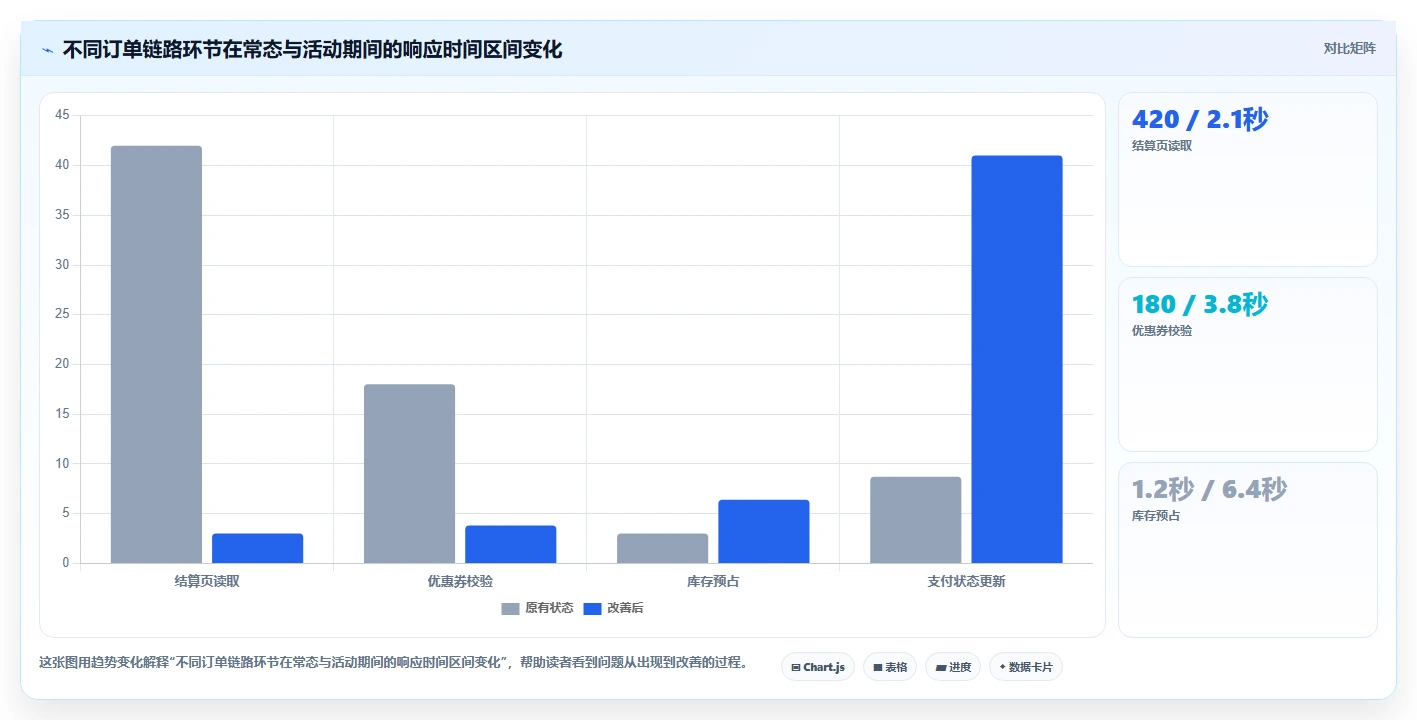Click the 支付状态更新 x-axis label
This screenshot has height=720, width=1417.
966,581
